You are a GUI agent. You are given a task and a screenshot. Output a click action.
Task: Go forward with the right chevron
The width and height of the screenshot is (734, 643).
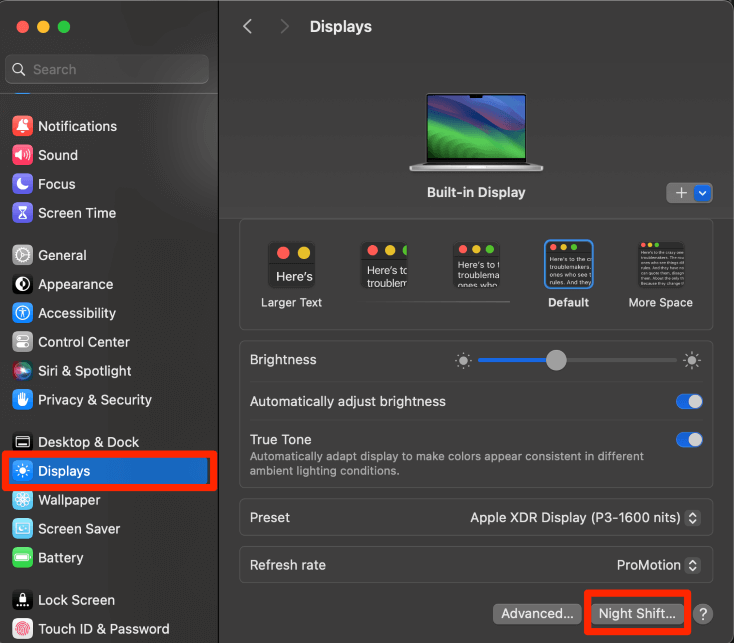[x=284, y=27]
